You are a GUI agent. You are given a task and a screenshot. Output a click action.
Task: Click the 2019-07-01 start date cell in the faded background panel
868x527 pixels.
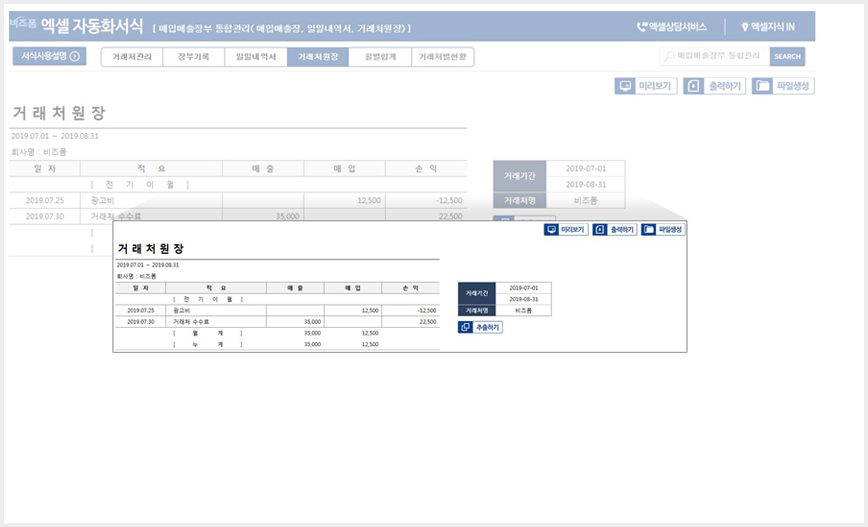586,168
